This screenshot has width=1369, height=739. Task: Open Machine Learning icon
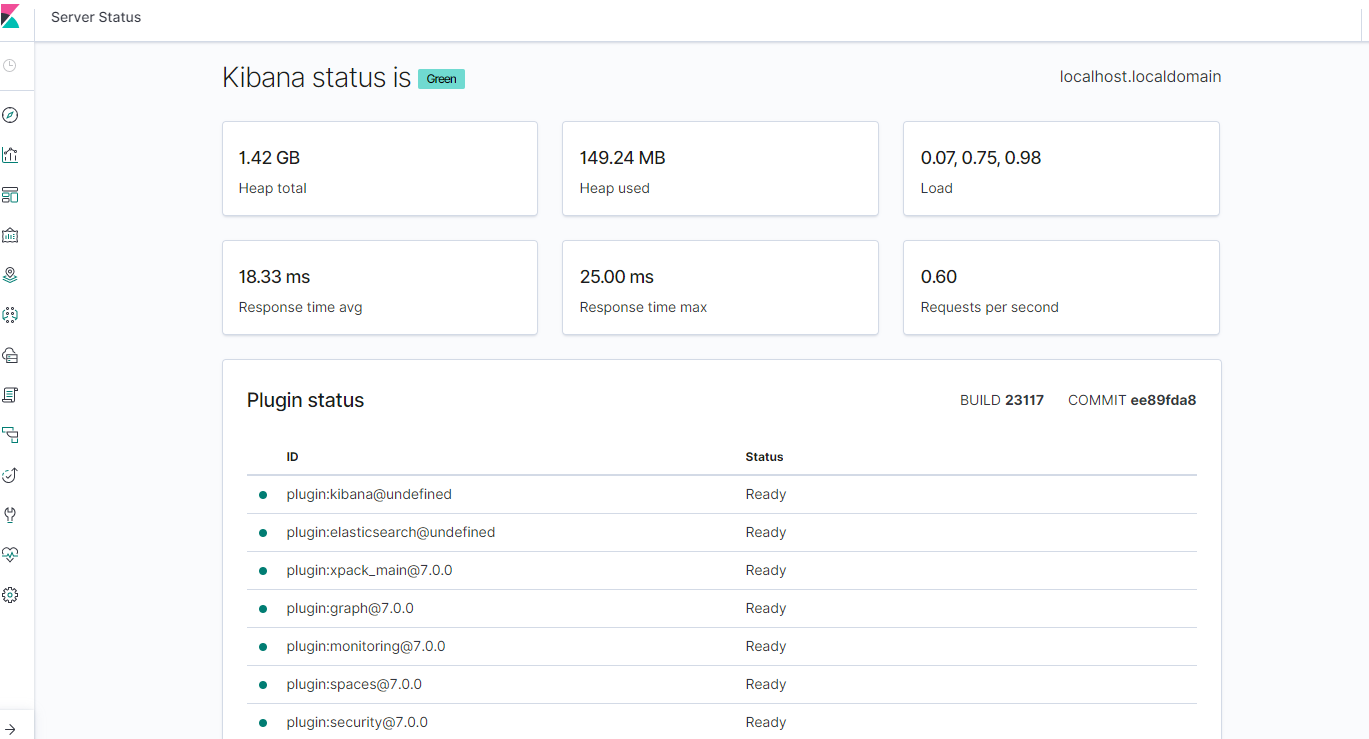(x=10, y=315)
